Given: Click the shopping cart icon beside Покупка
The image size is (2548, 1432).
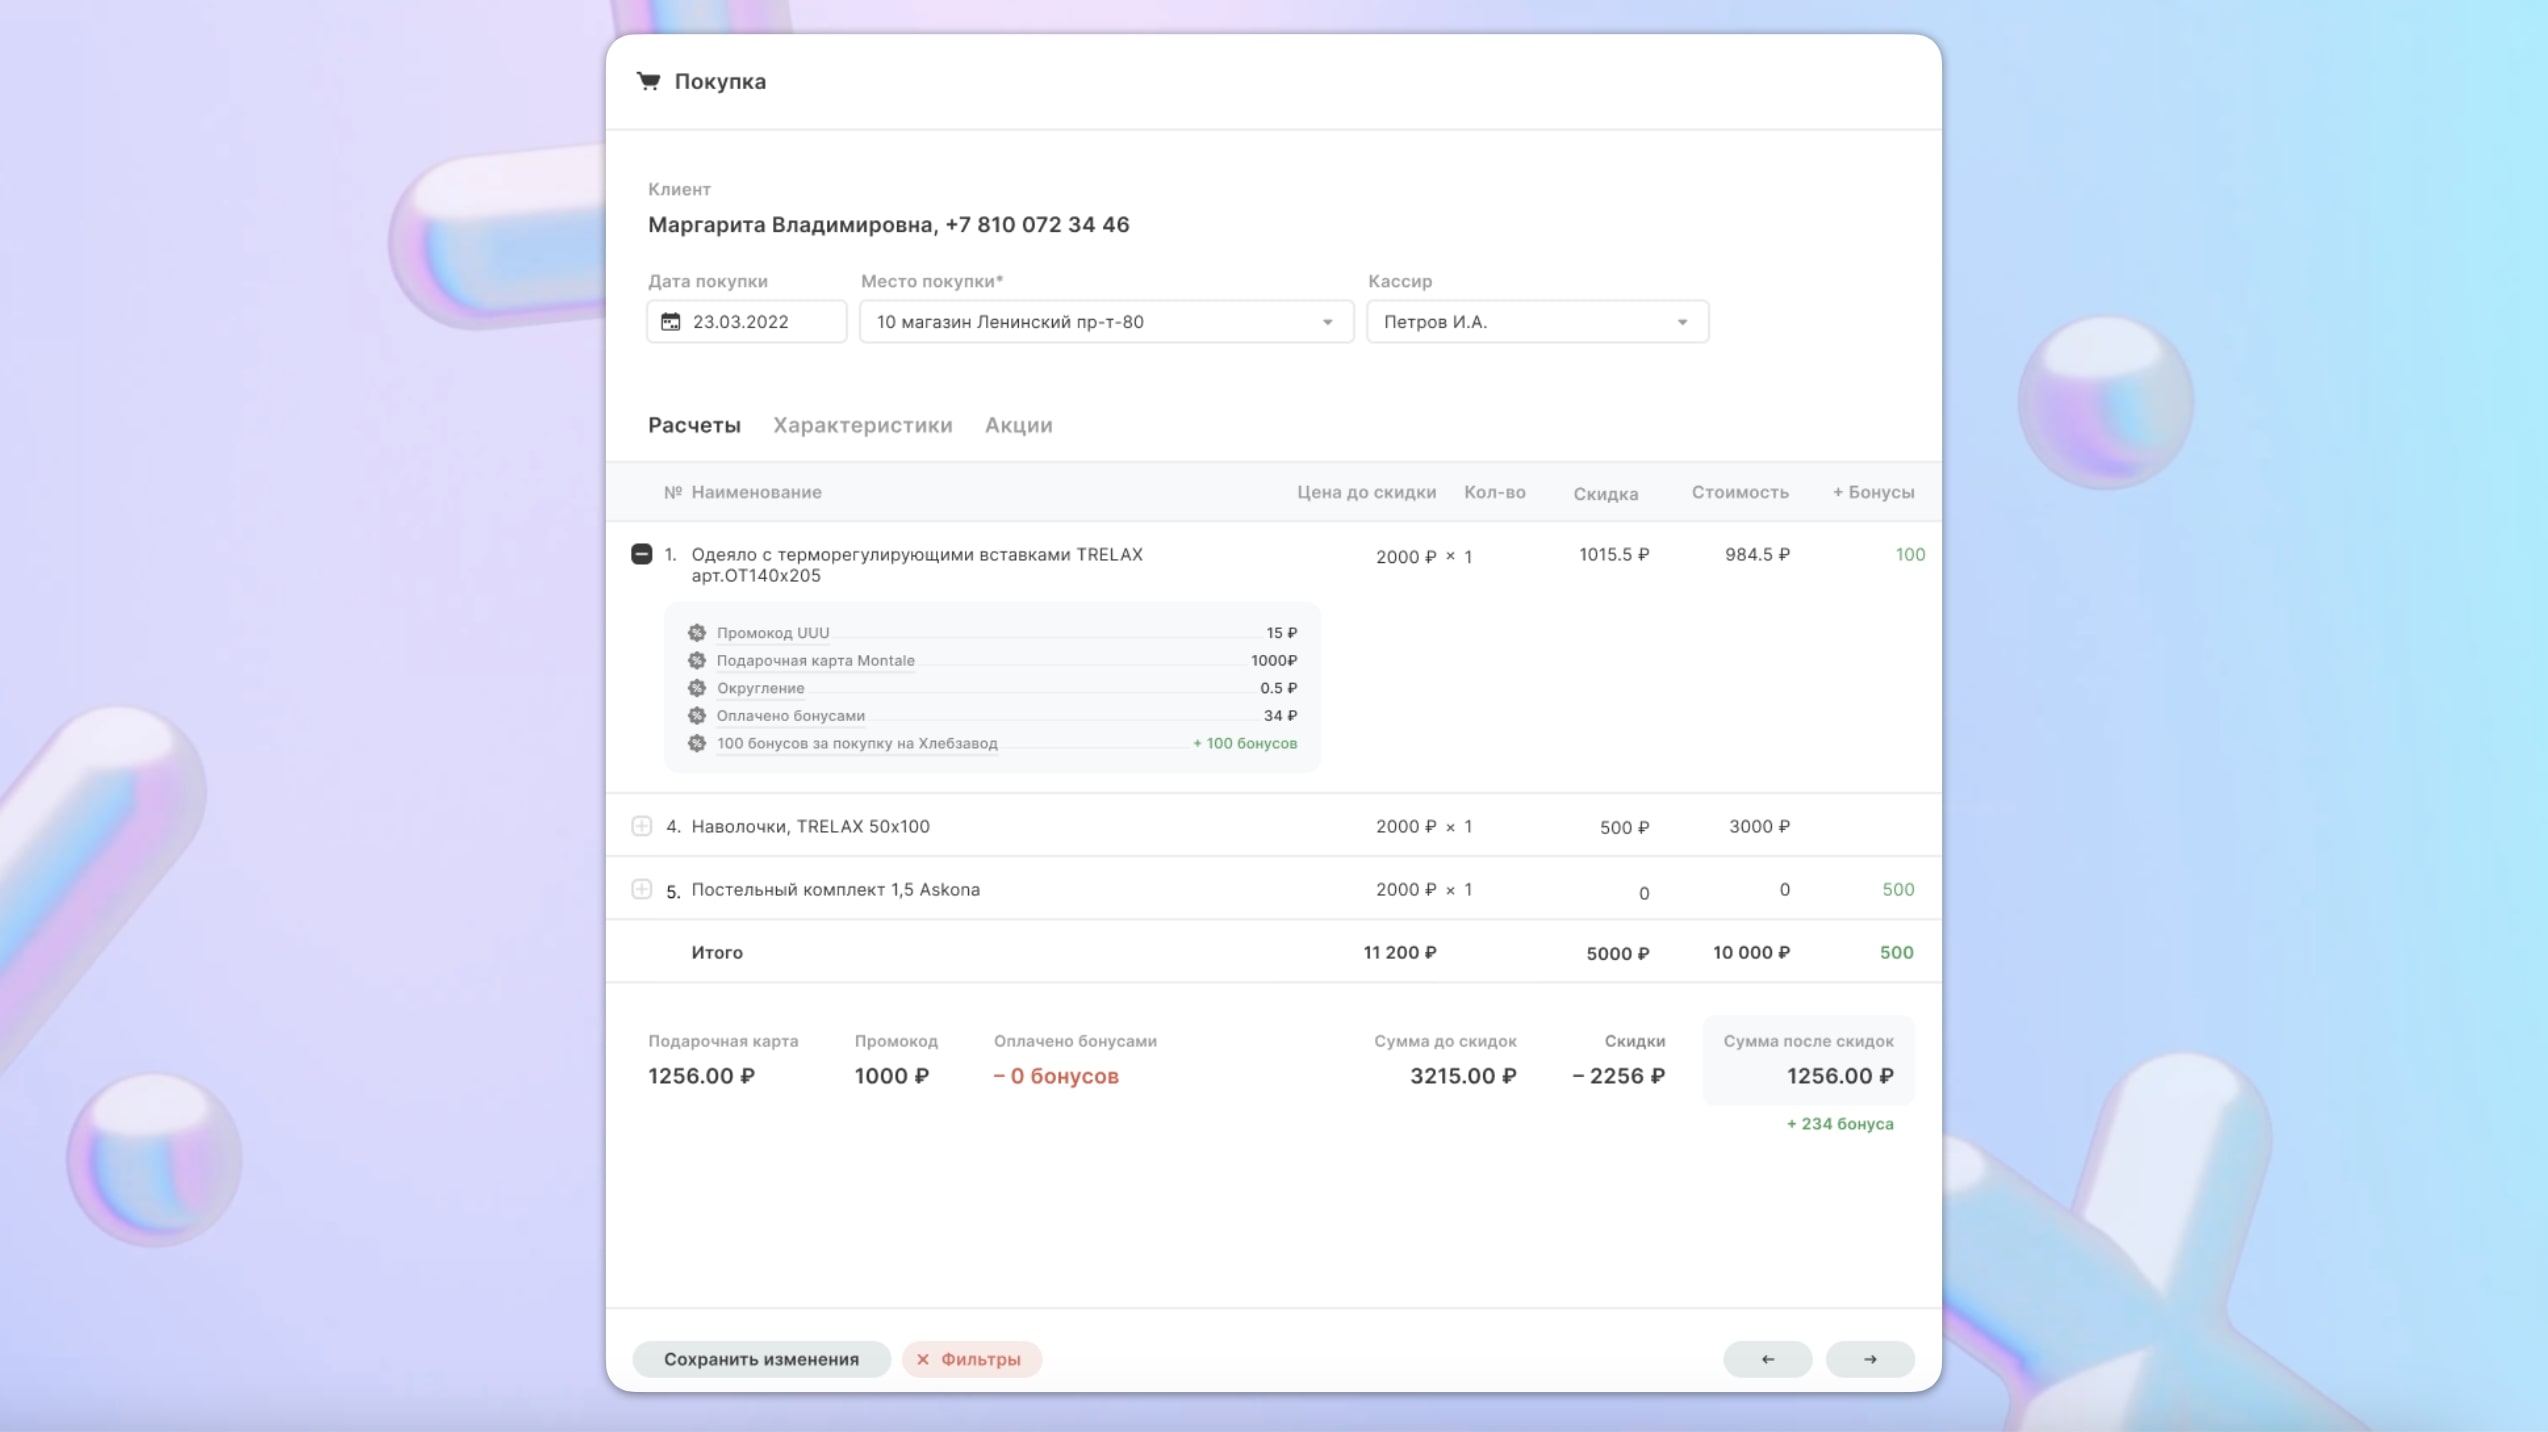Looking at the screenshot, I should click(649, 81).
